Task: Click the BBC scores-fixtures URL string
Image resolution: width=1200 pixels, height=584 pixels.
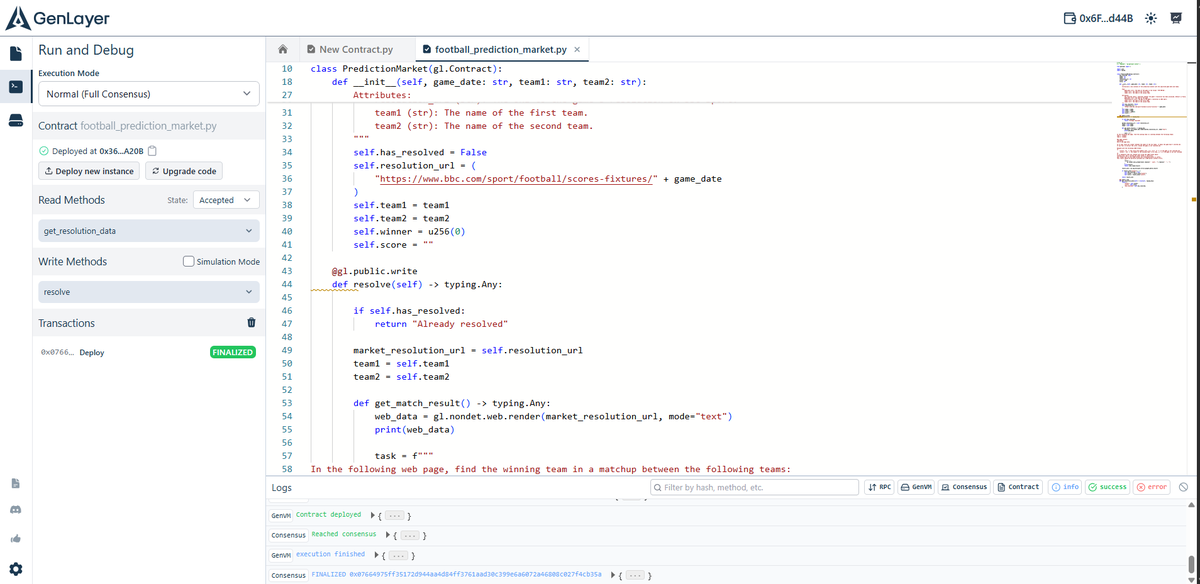Action: coord(516,178)
